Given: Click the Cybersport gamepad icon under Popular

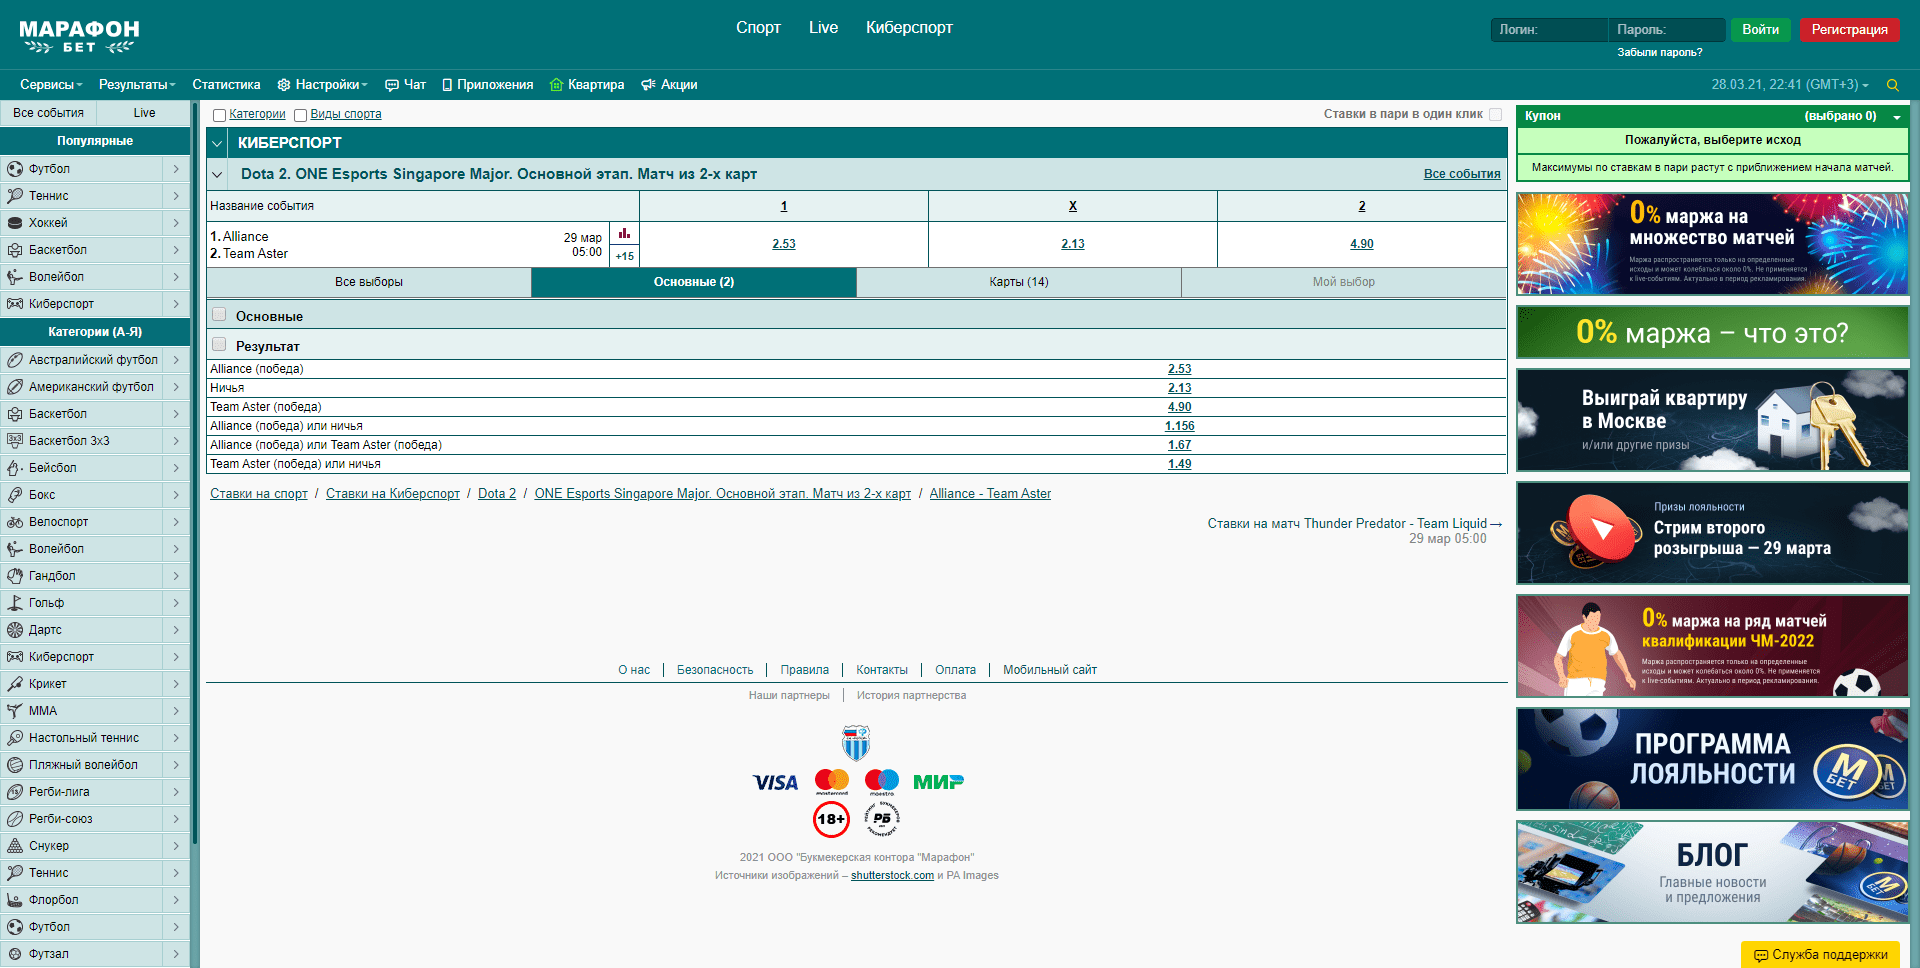Looking at the screenshot, I should (x=15, y=304).
